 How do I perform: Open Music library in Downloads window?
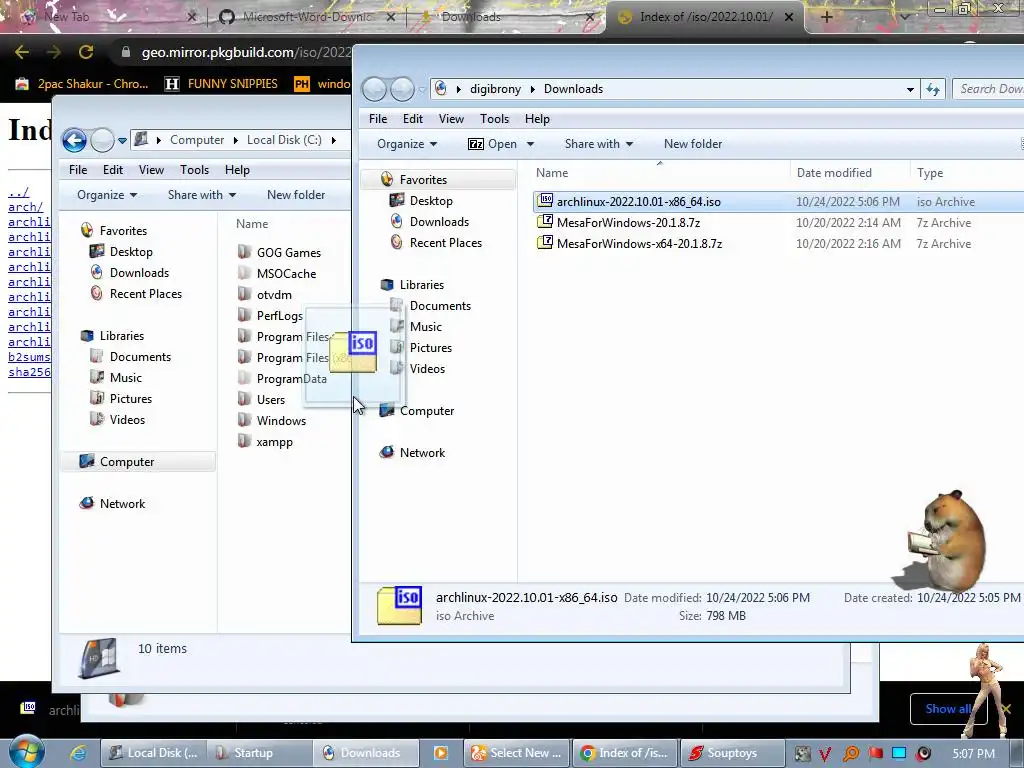[425, 327]
